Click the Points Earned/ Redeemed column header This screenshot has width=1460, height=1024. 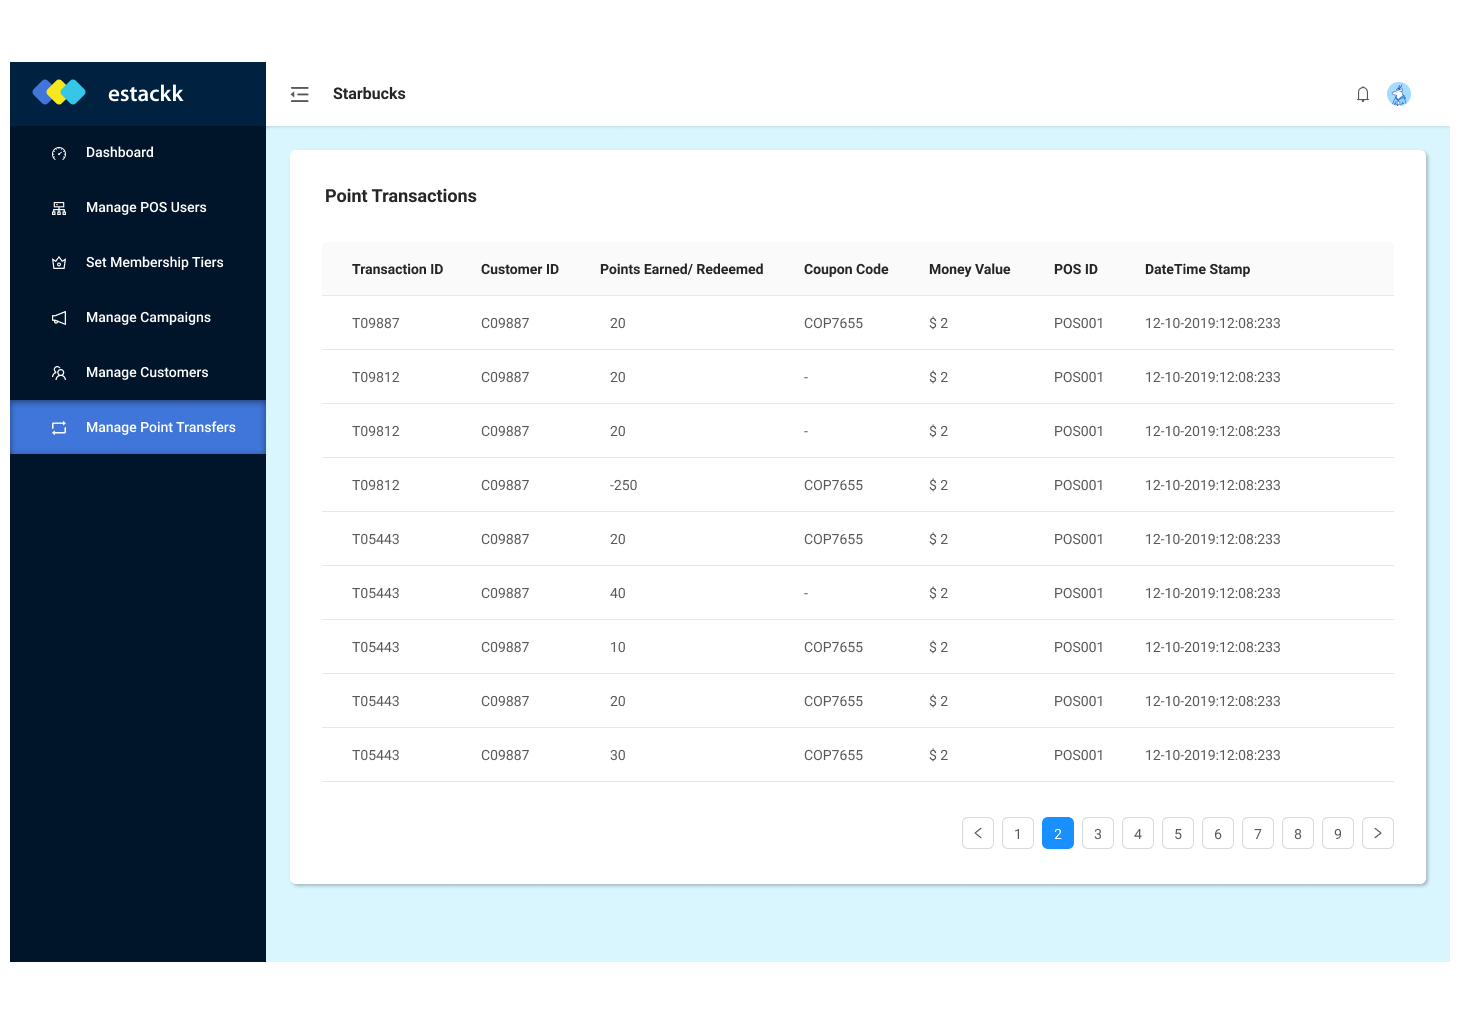pyautogui.click(x=681, y=269)
